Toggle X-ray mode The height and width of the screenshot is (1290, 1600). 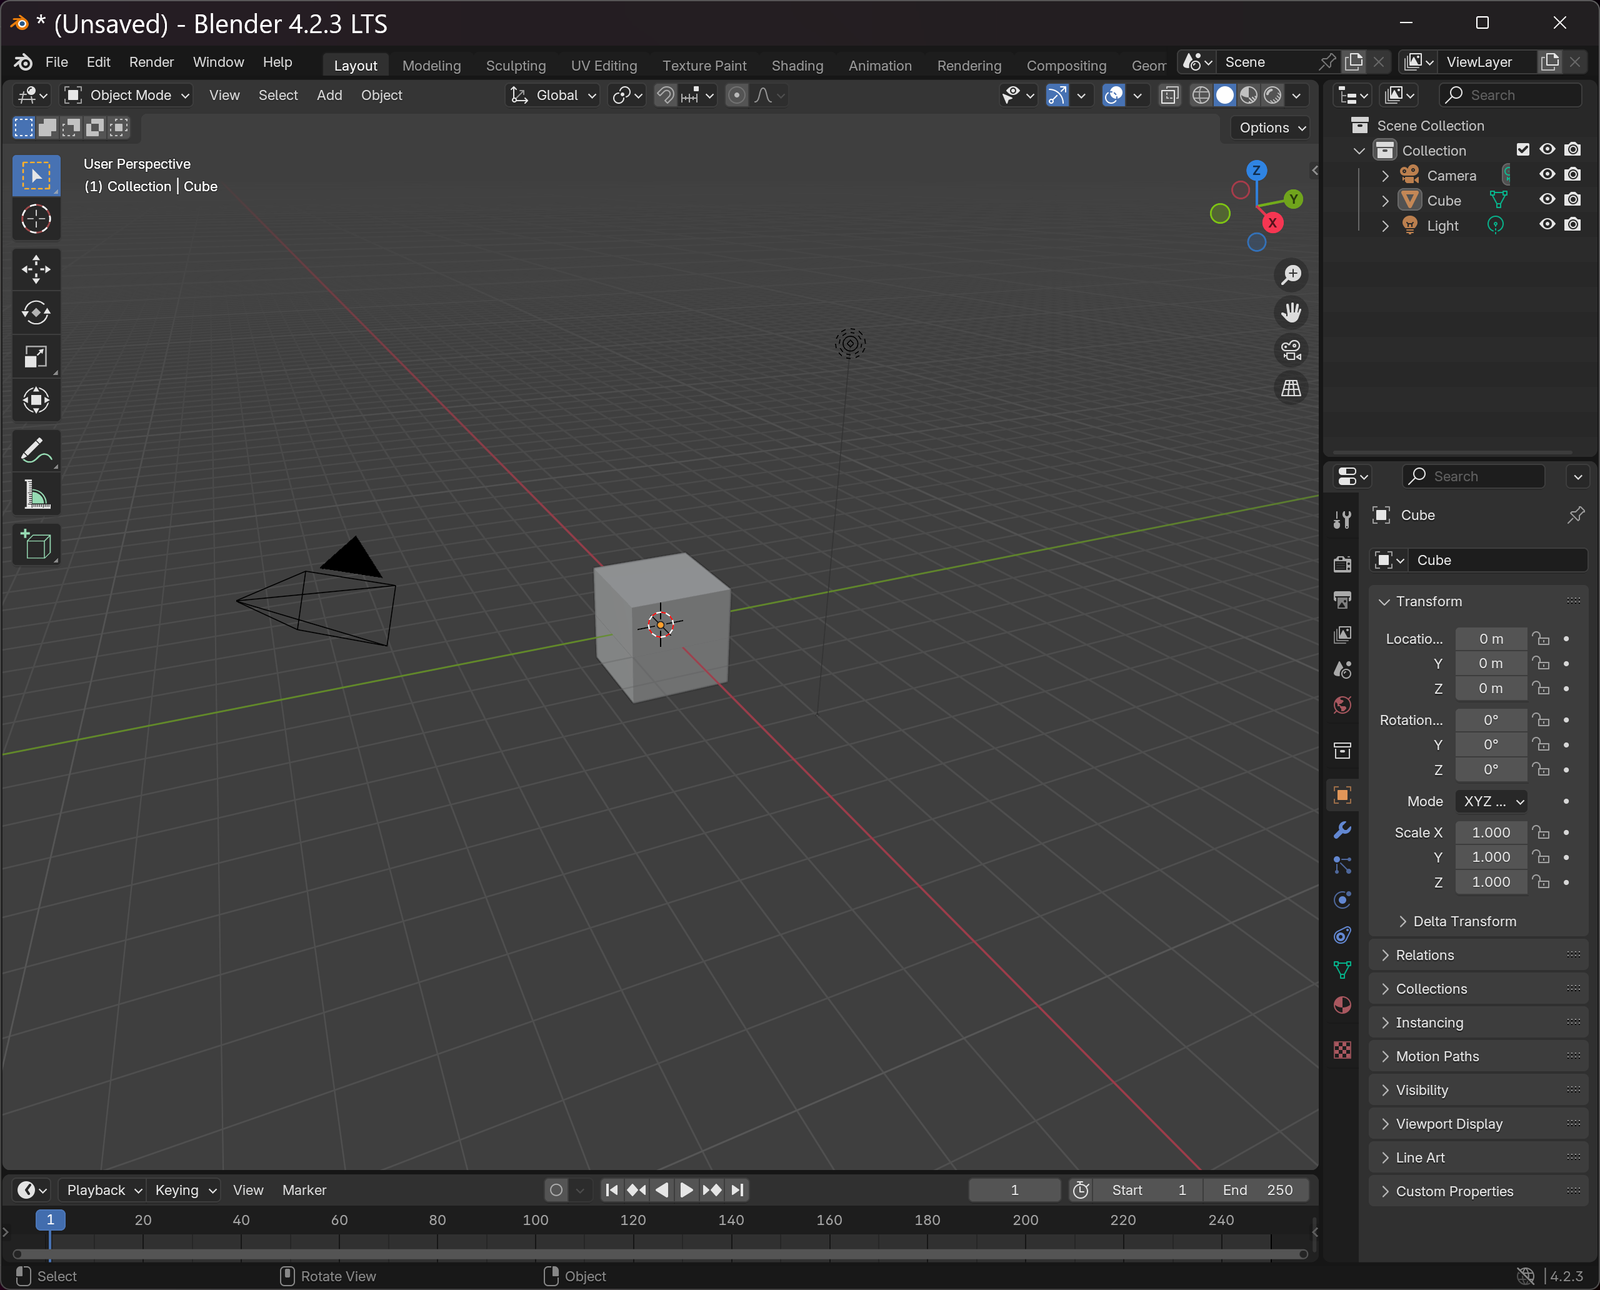(1169, 95)
